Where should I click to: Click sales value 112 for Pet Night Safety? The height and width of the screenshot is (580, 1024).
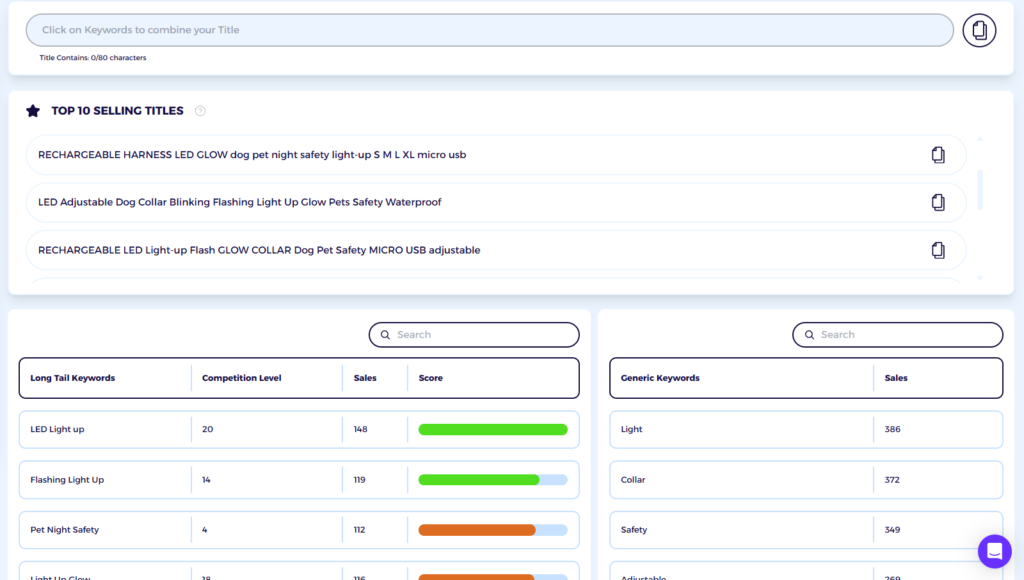pos(359,530)
